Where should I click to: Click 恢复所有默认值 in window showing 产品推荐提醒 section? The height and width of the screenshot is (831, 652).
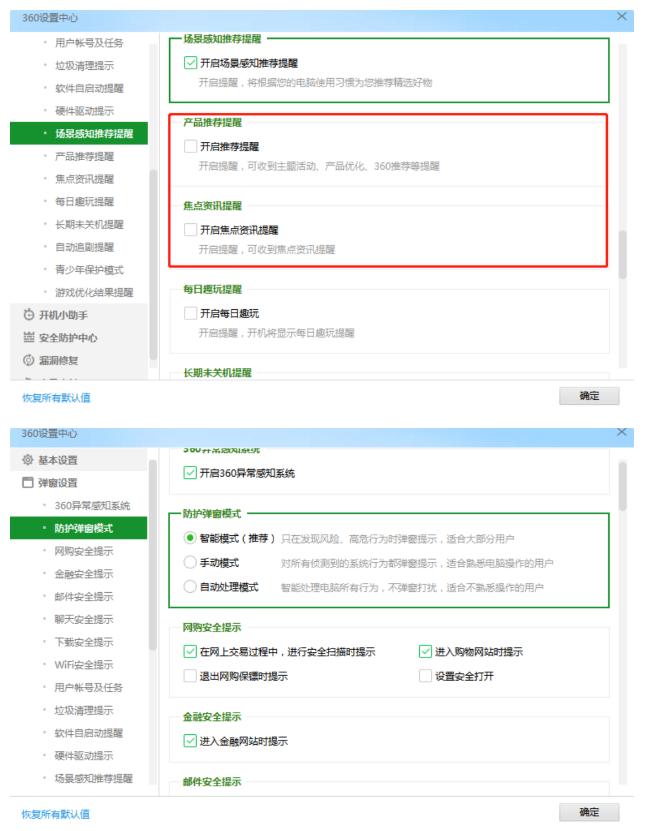[56, 397]
